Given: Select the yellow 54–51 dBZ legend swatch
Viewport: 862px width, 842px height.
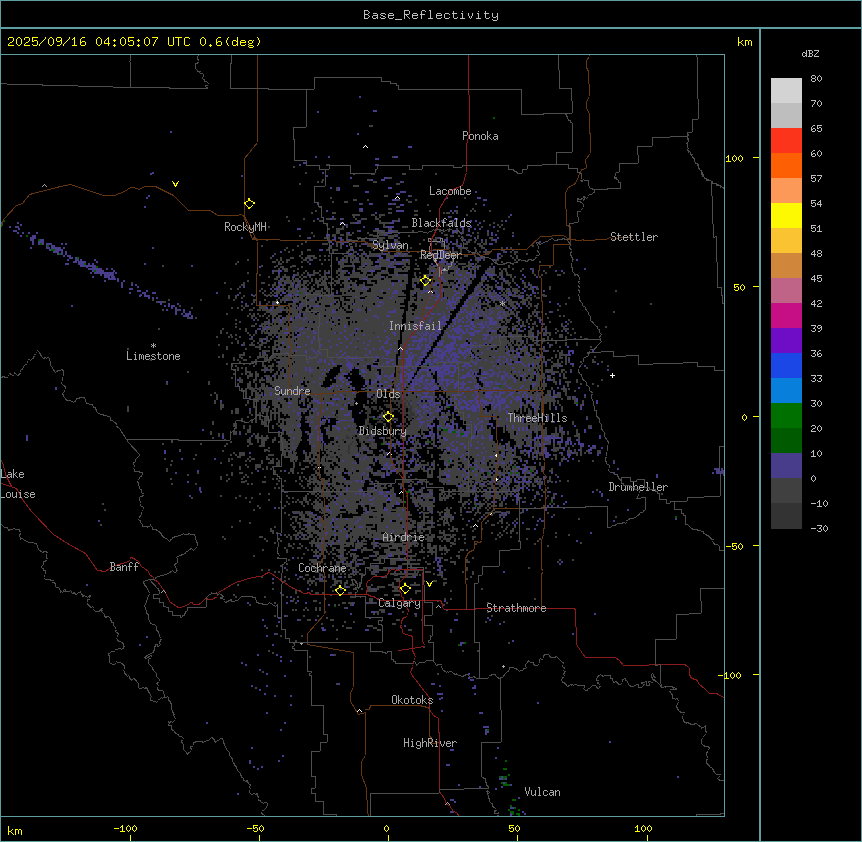Looking at the screenshot, I should pyautogui.click(x=786, y=215).
